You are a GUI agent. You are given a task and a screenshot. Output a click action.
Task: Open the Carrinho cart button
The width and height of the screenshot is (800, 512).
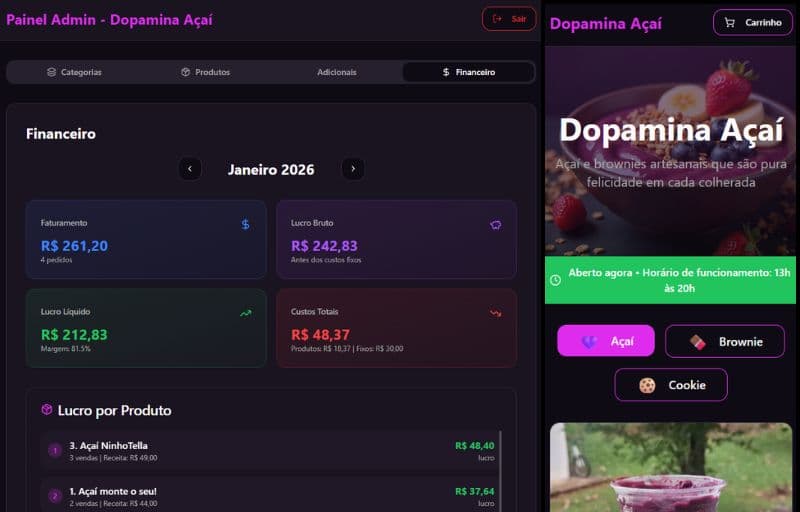pos(753,22)
